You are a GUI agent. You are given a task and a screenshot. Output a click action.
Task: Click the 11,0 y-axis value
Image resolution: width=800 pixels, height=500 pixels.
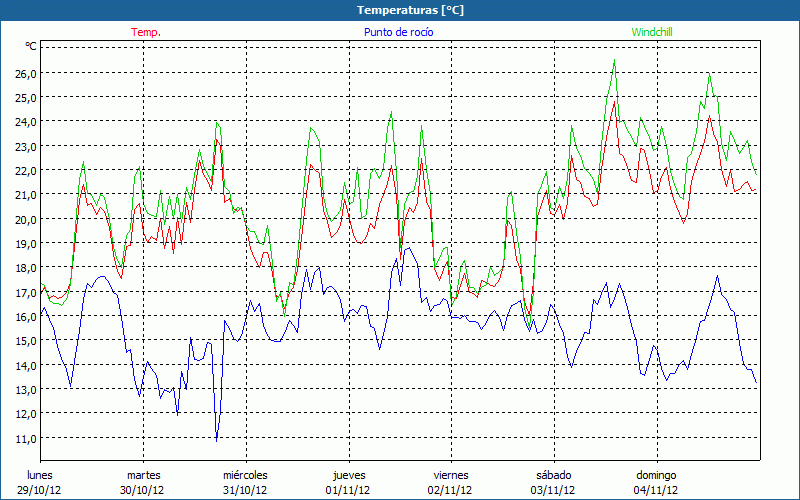point(25,438)
